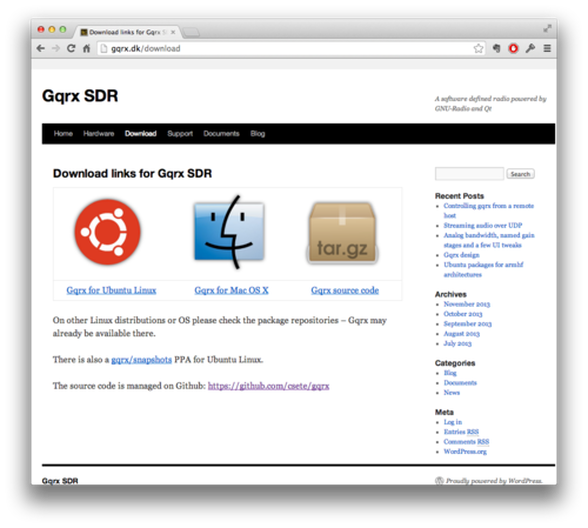Image resolution: width=588 pixels, height=528 pixels.
Task: Follow the Gqrx for Ubuntu Linux link
Action: 111,290
